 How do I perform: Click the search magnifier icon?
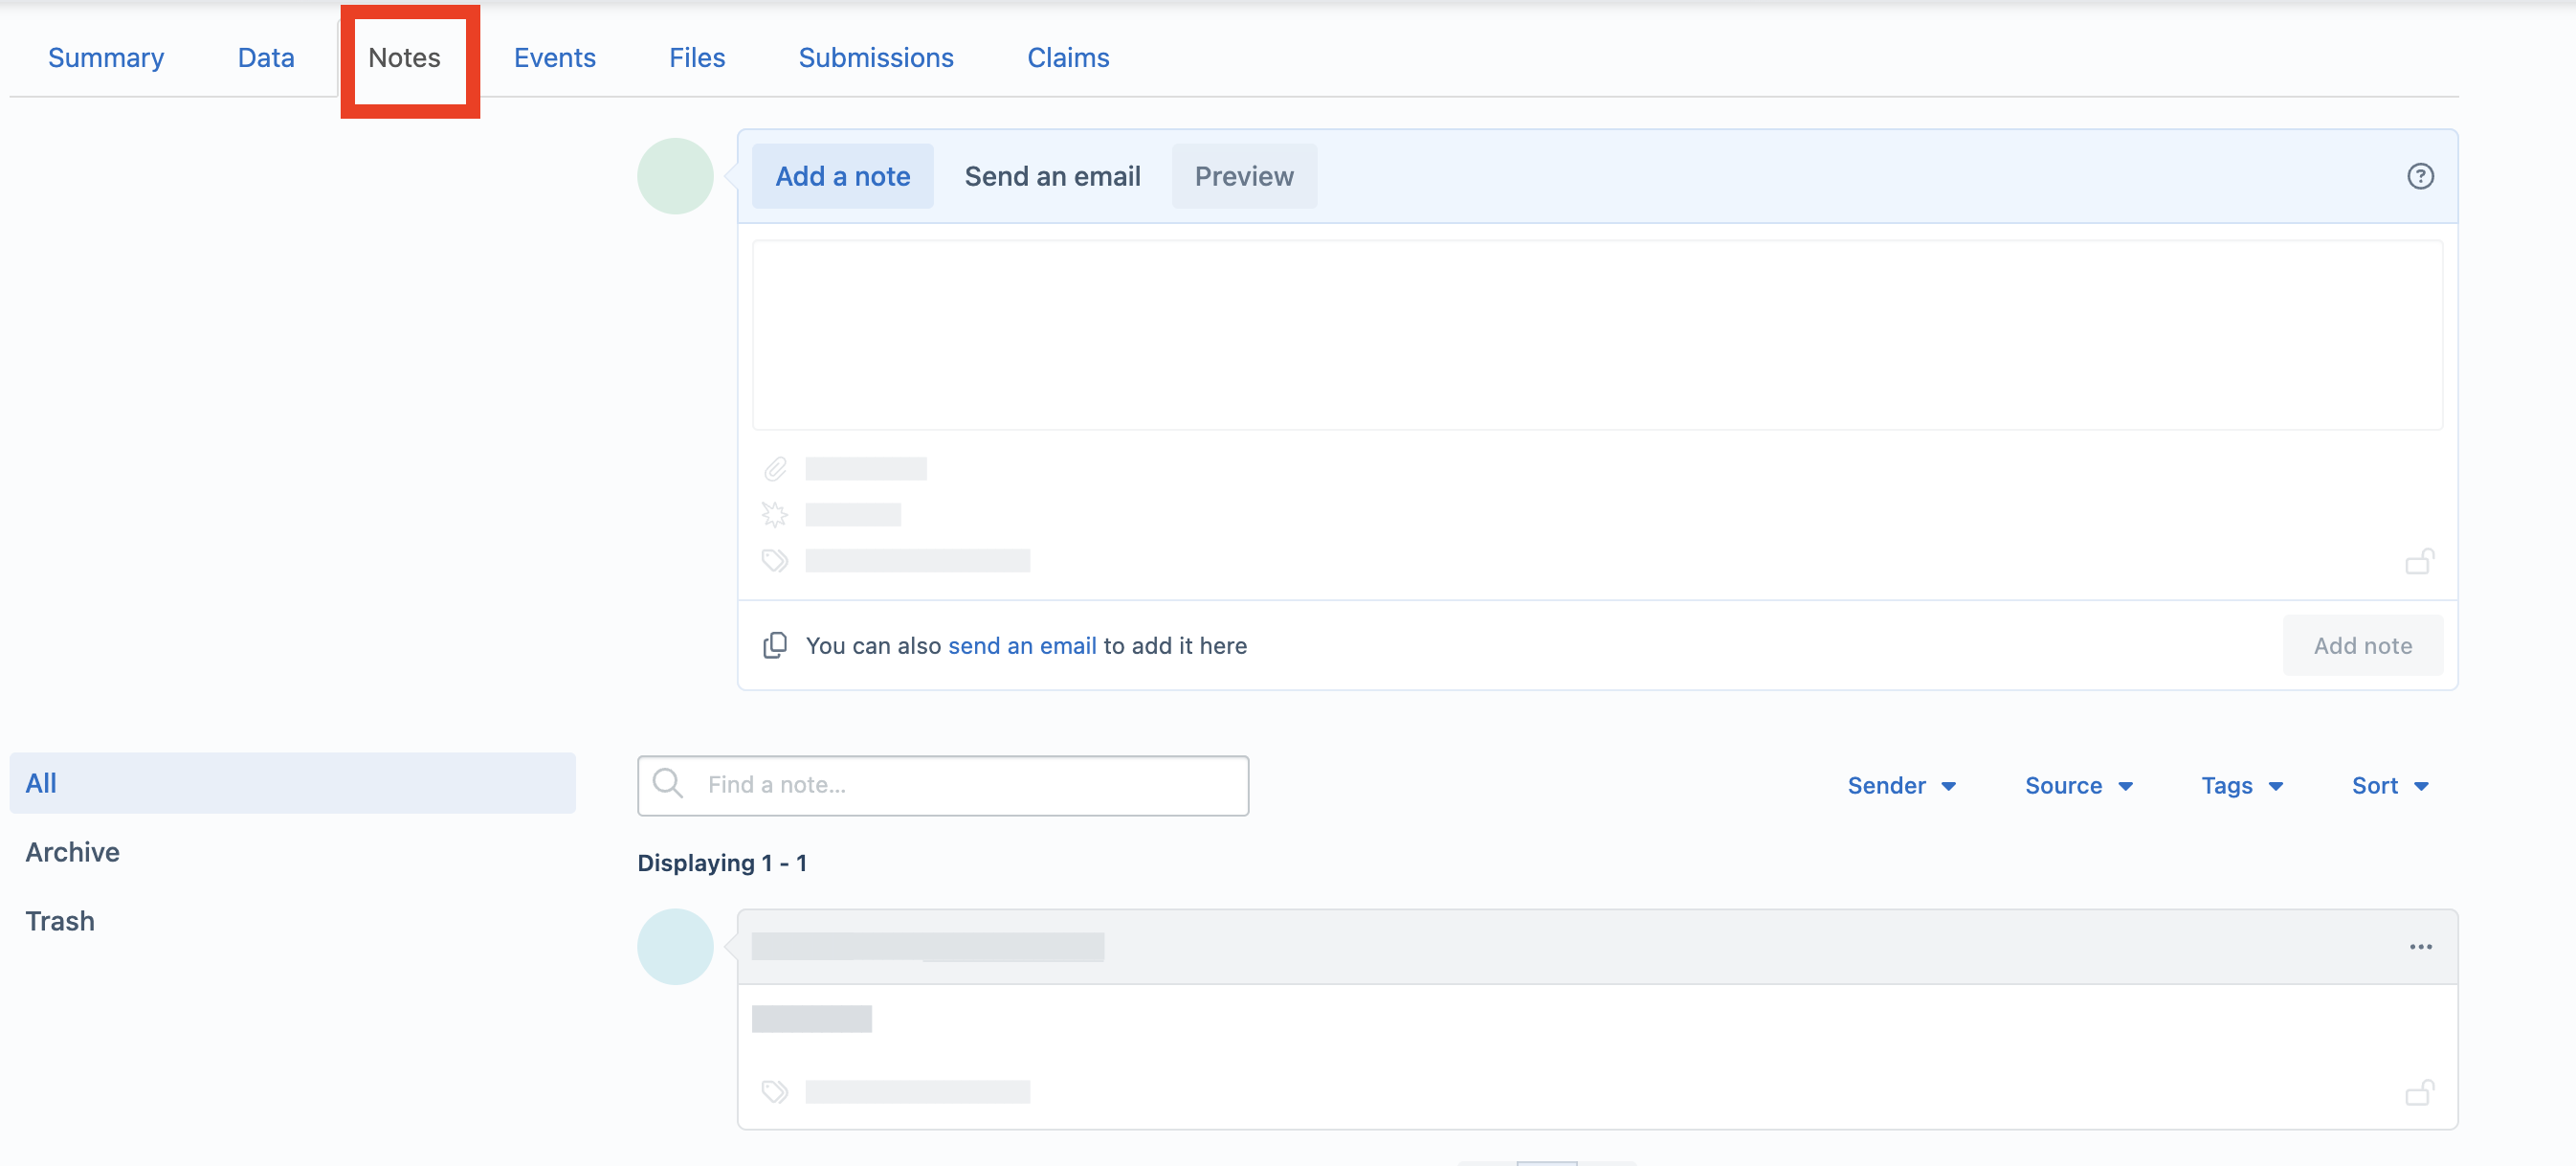pos(668,783)
